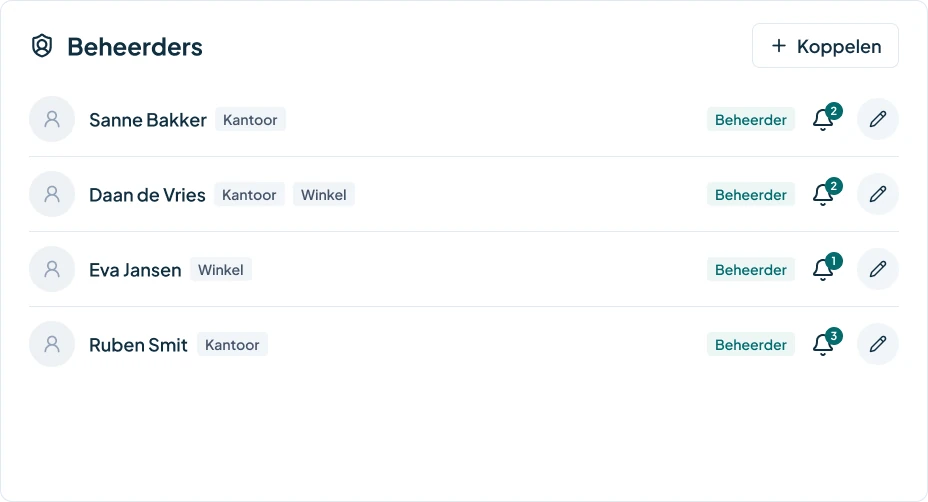Edit Eva Jansen with pencil icon
928x502 pixels.
tap(878, 269)
